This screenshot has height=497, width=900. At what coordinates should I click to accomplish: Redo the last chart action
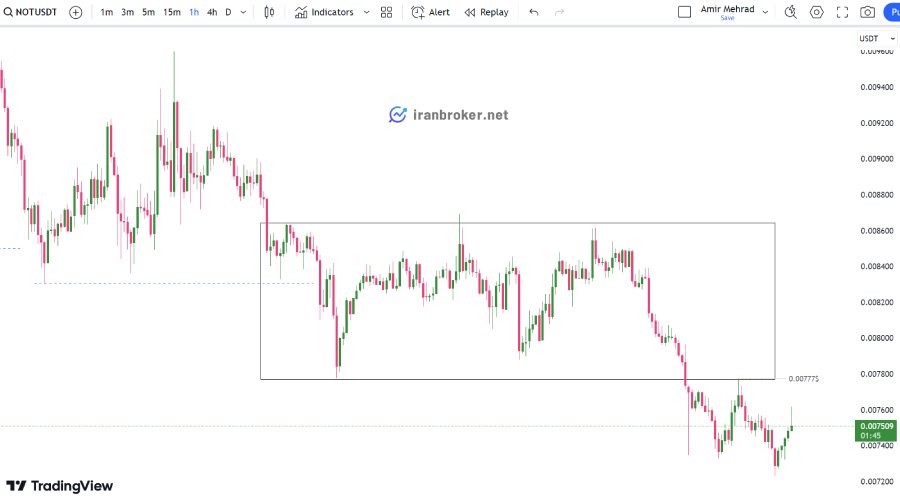coord(560,12)
